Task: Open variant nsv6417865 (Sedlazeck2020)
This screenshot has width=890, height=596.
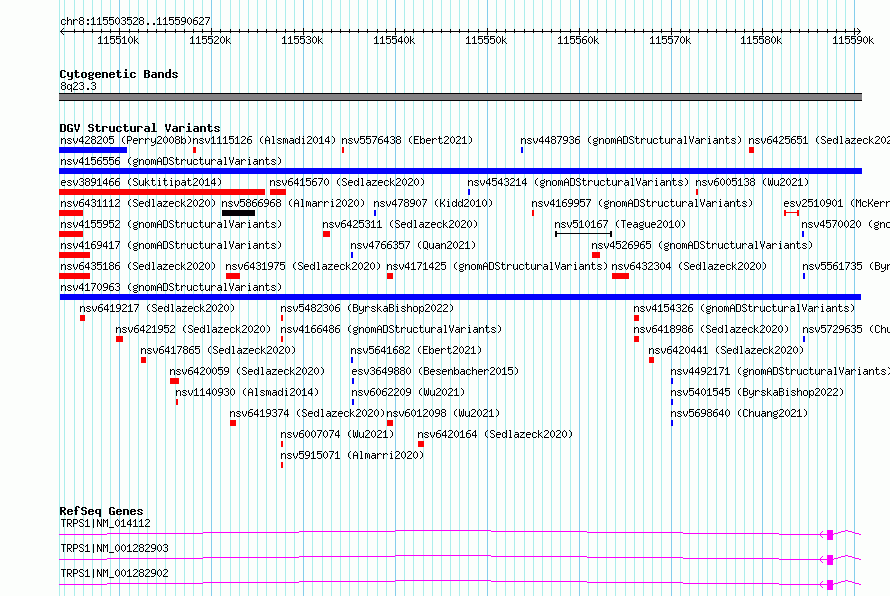Action: tap(218, 350)
